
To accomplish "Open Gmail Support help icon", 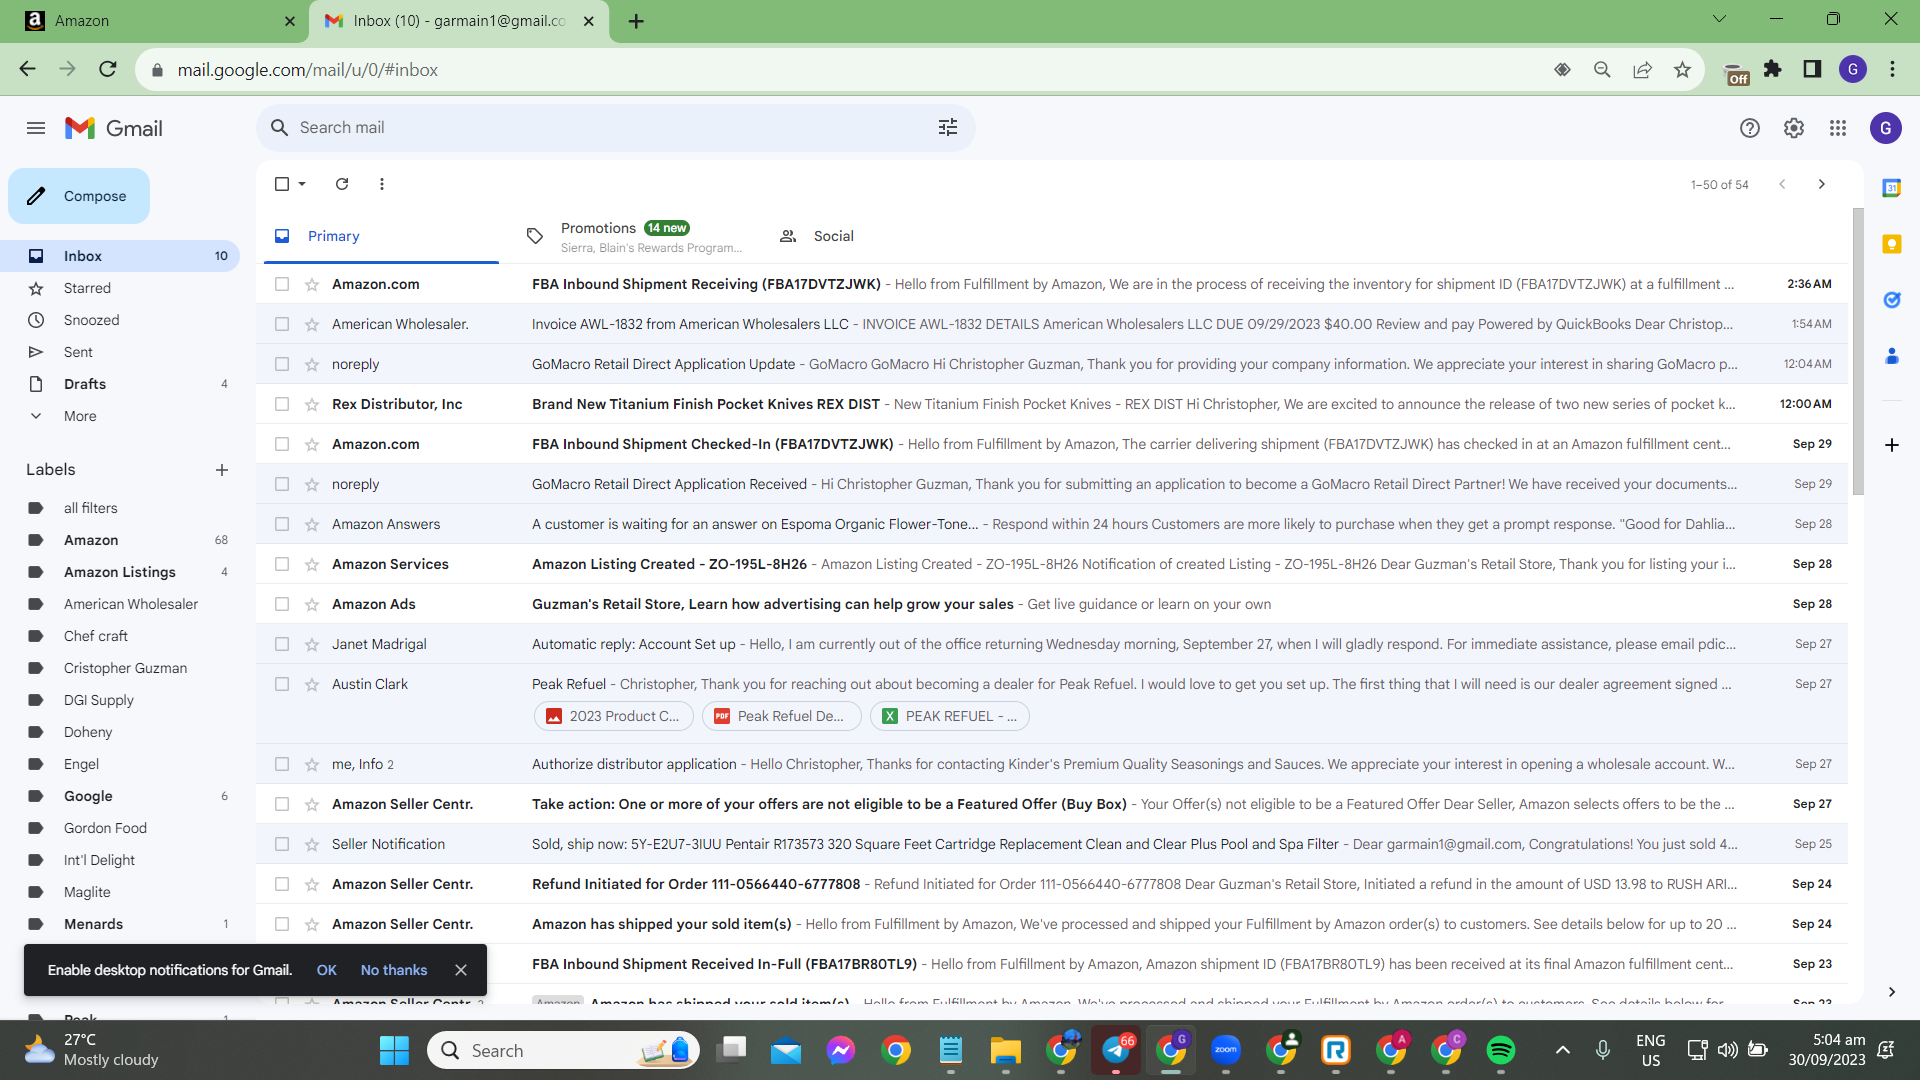I will tap(1750, 128).
